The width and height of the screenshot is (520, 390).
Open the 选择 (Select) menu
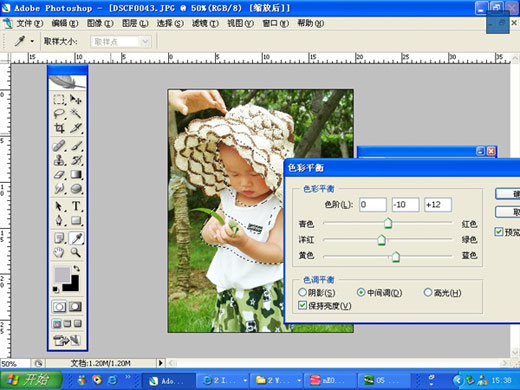tap(170, 23)
